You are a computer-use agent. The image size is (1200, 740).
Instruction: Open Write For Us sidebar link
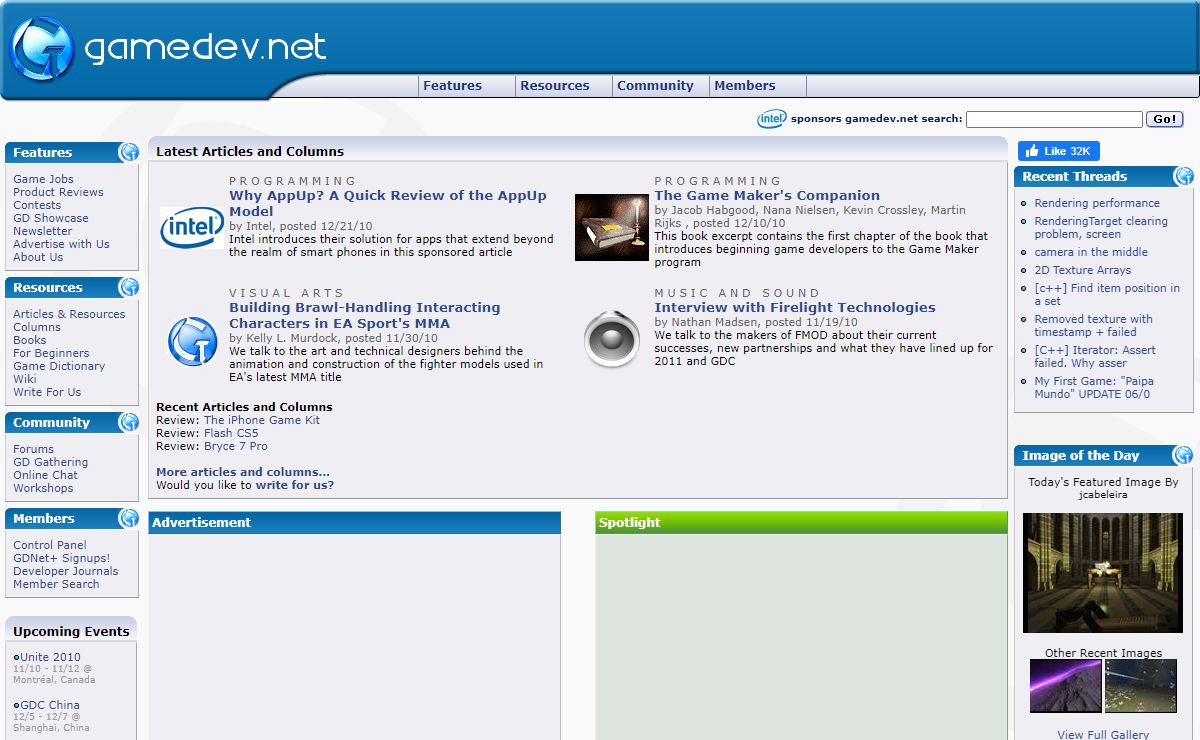pyautogui.click(x=47, y=392)
